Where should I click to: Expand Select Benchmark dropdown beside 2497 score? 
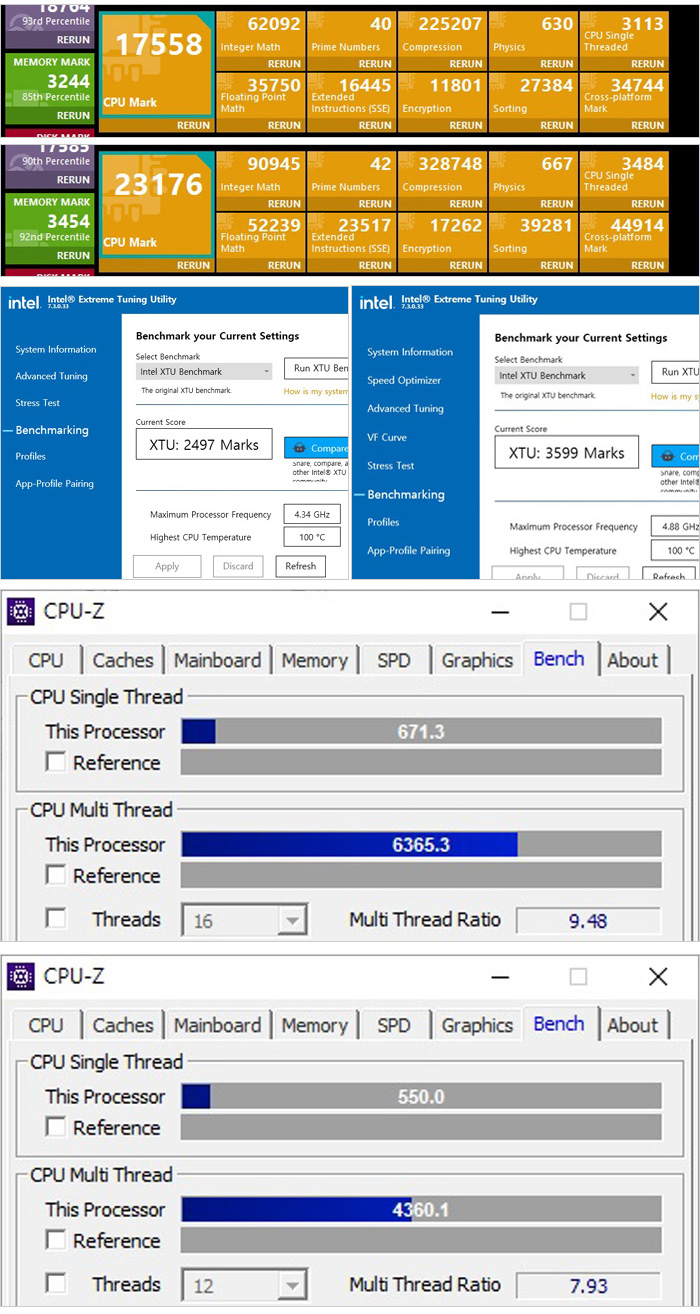tap(204, 371)
